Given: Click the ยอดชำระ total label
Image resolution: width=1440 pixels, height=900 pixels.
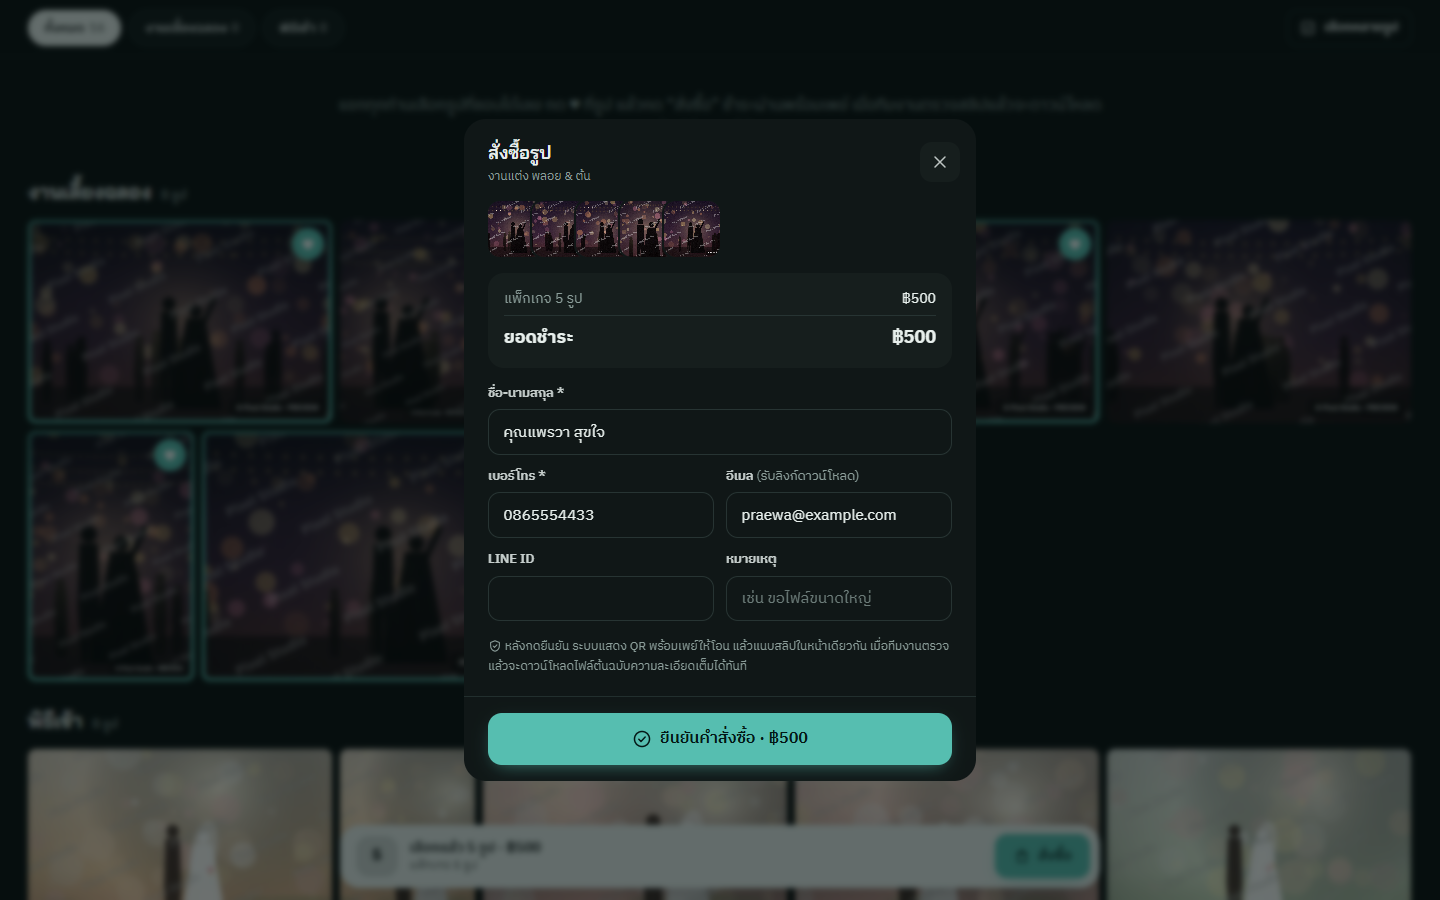Looking at the screenshot, I should pyautogui.click(x=539, y=337).
